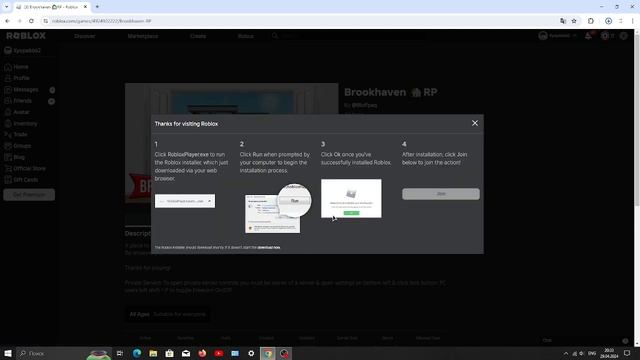640x360 pixels.
Task: Open the Robux tab in Roblox header
Action: point(246,36)
